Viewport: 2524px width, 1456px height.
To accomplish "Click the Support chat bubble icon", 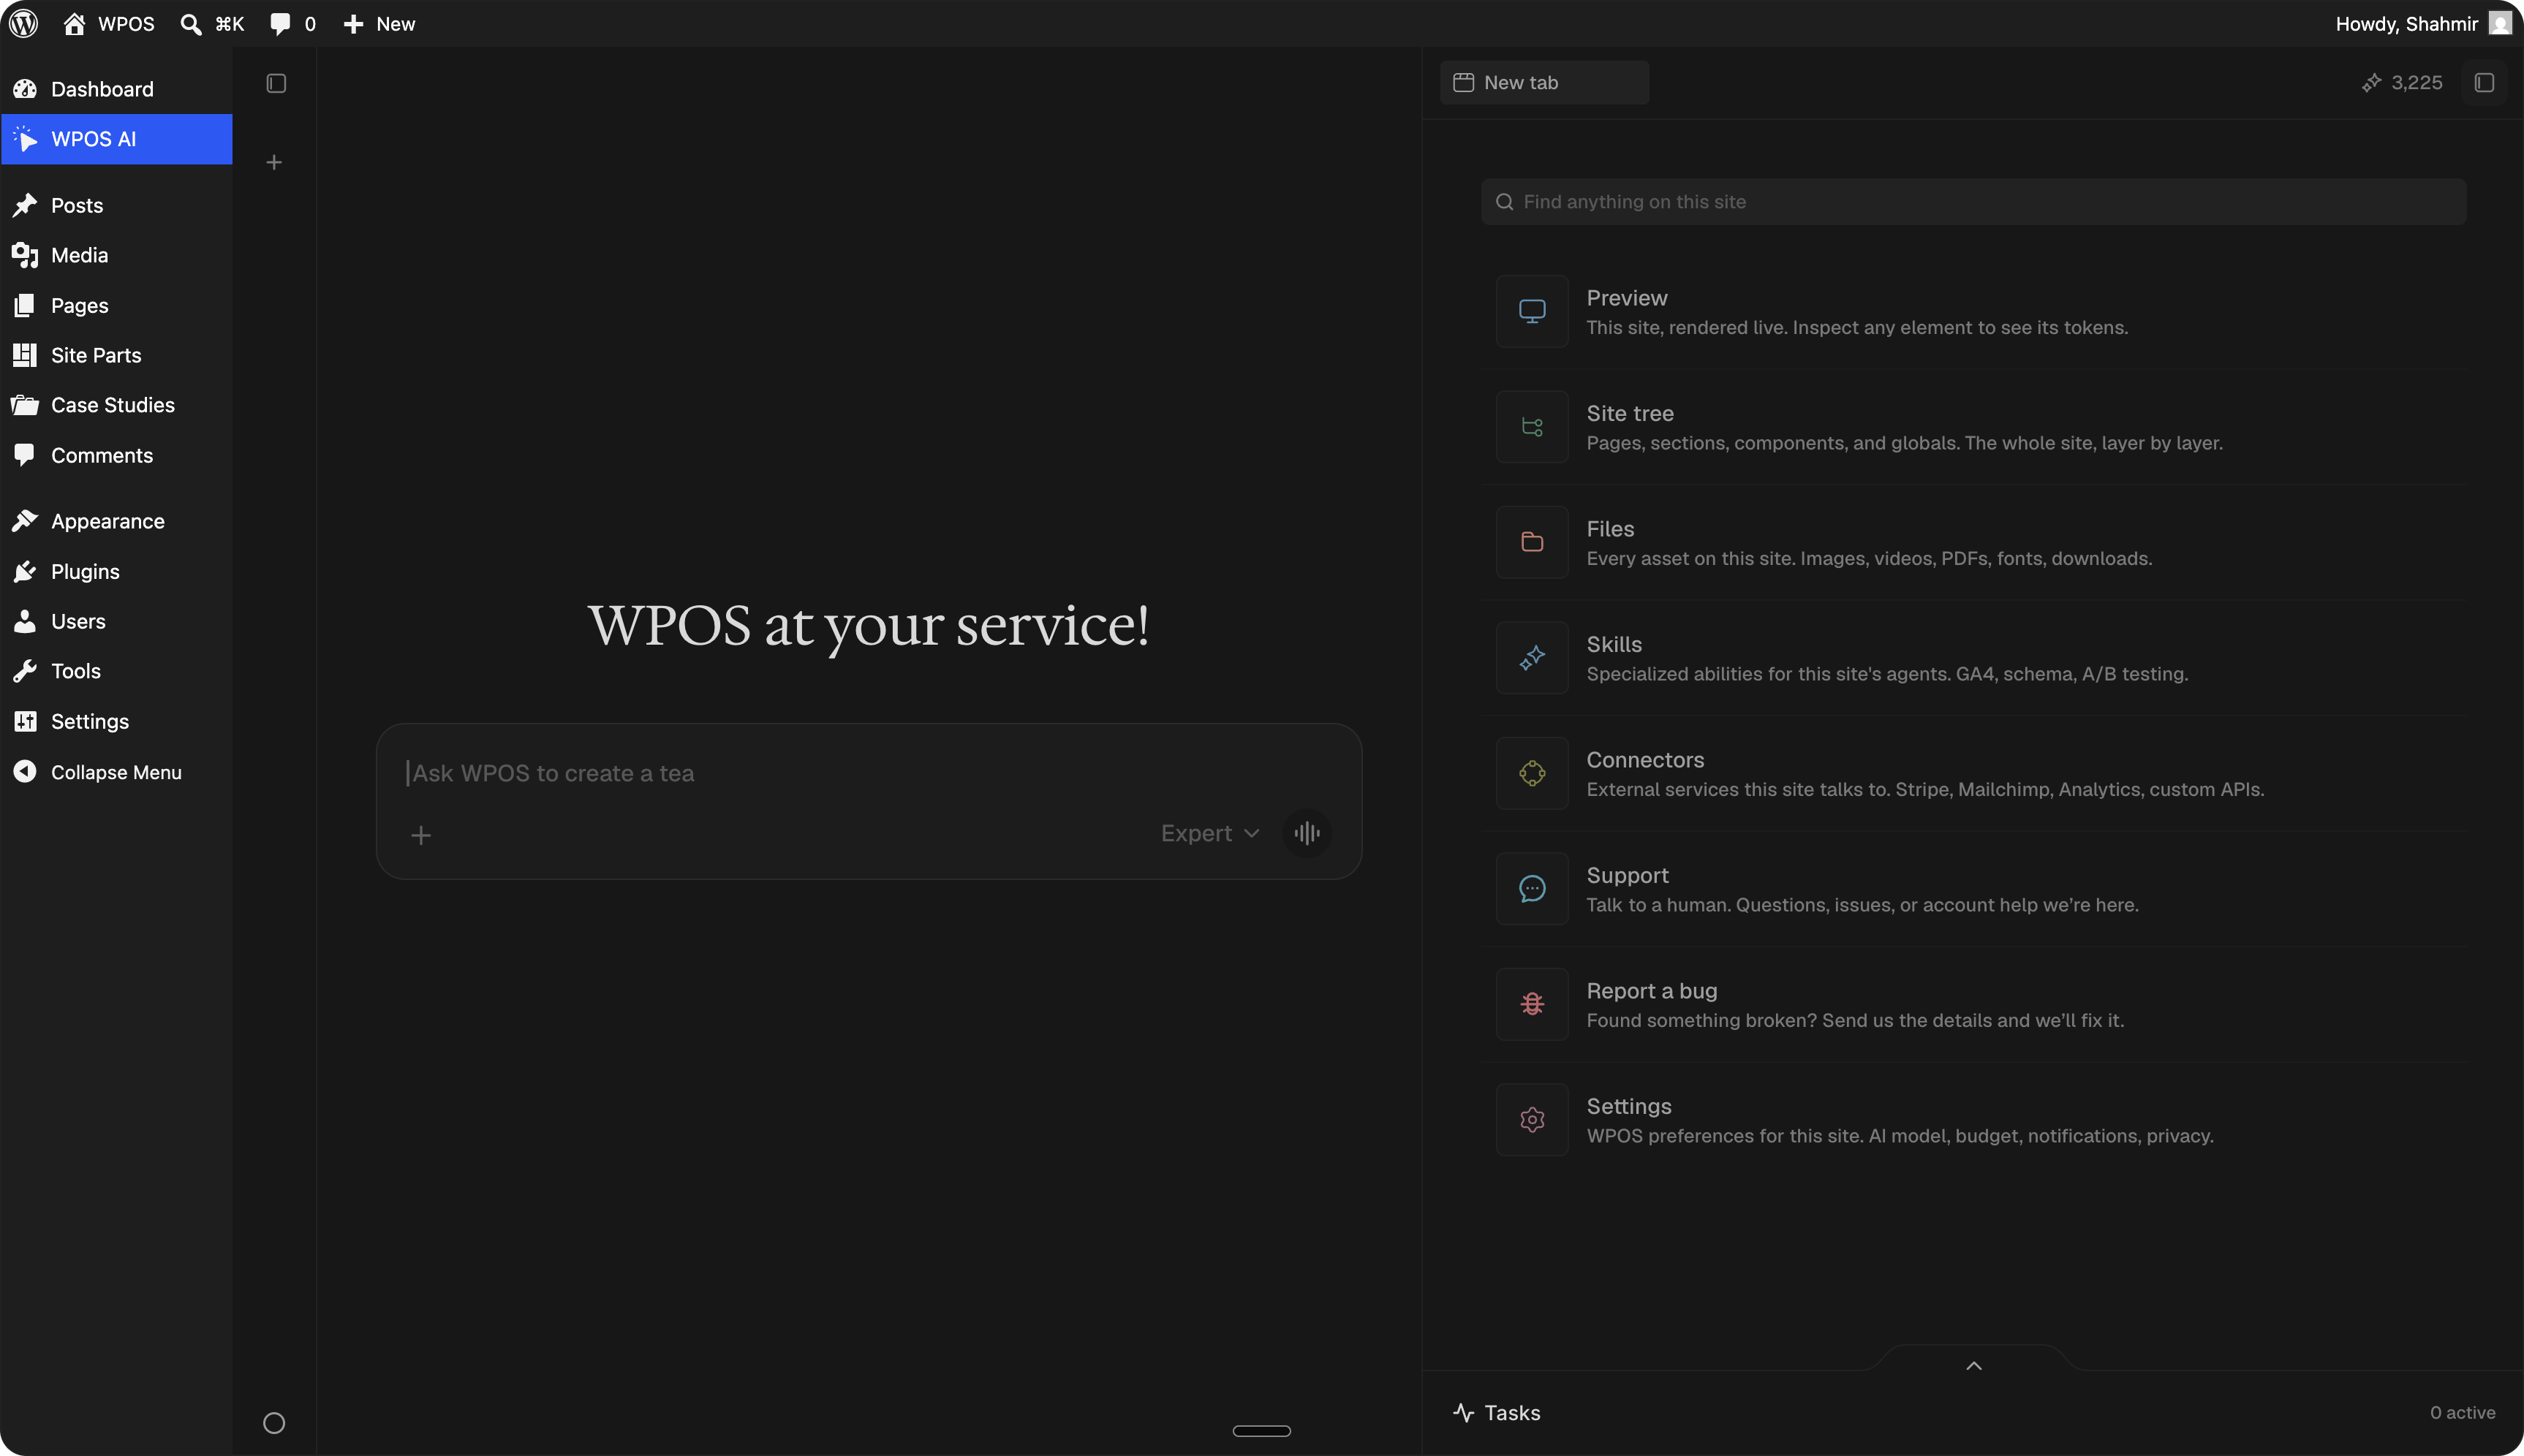I will [1532, 889].
